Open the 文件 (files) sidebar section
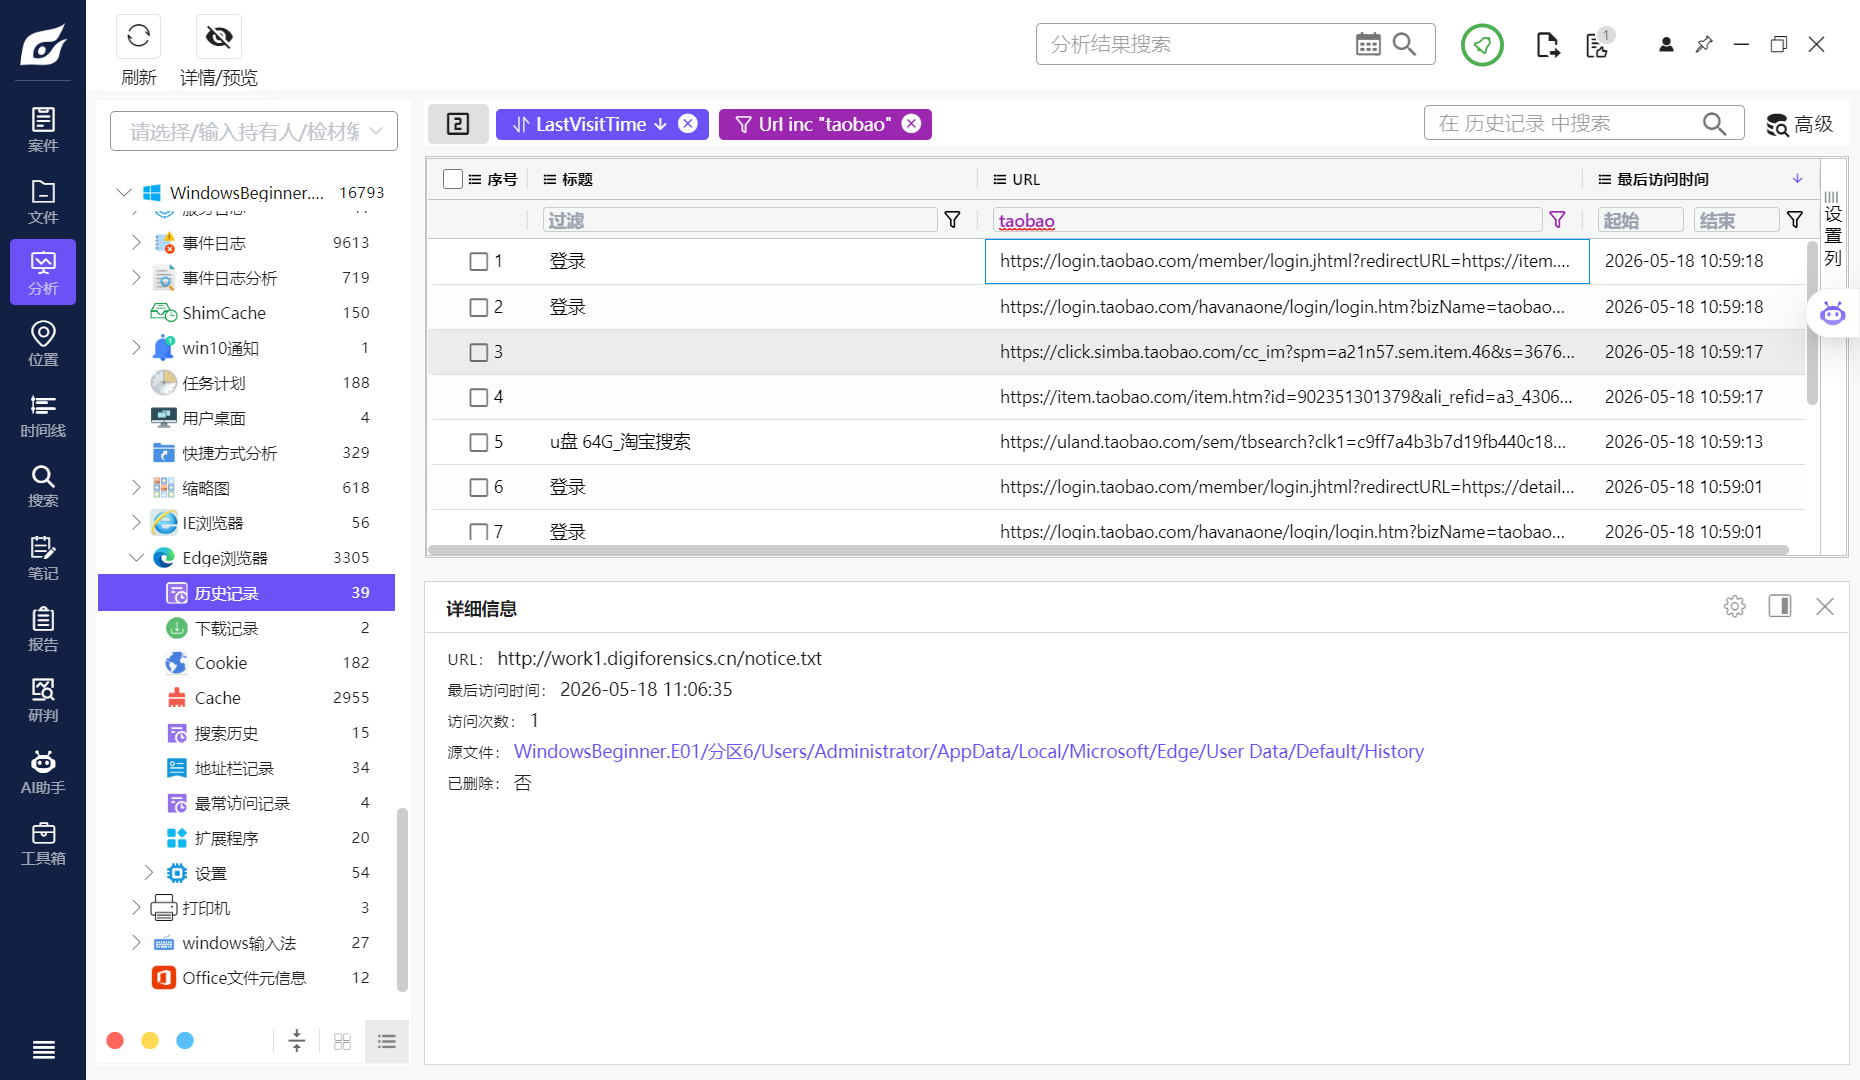 (43, 201)
